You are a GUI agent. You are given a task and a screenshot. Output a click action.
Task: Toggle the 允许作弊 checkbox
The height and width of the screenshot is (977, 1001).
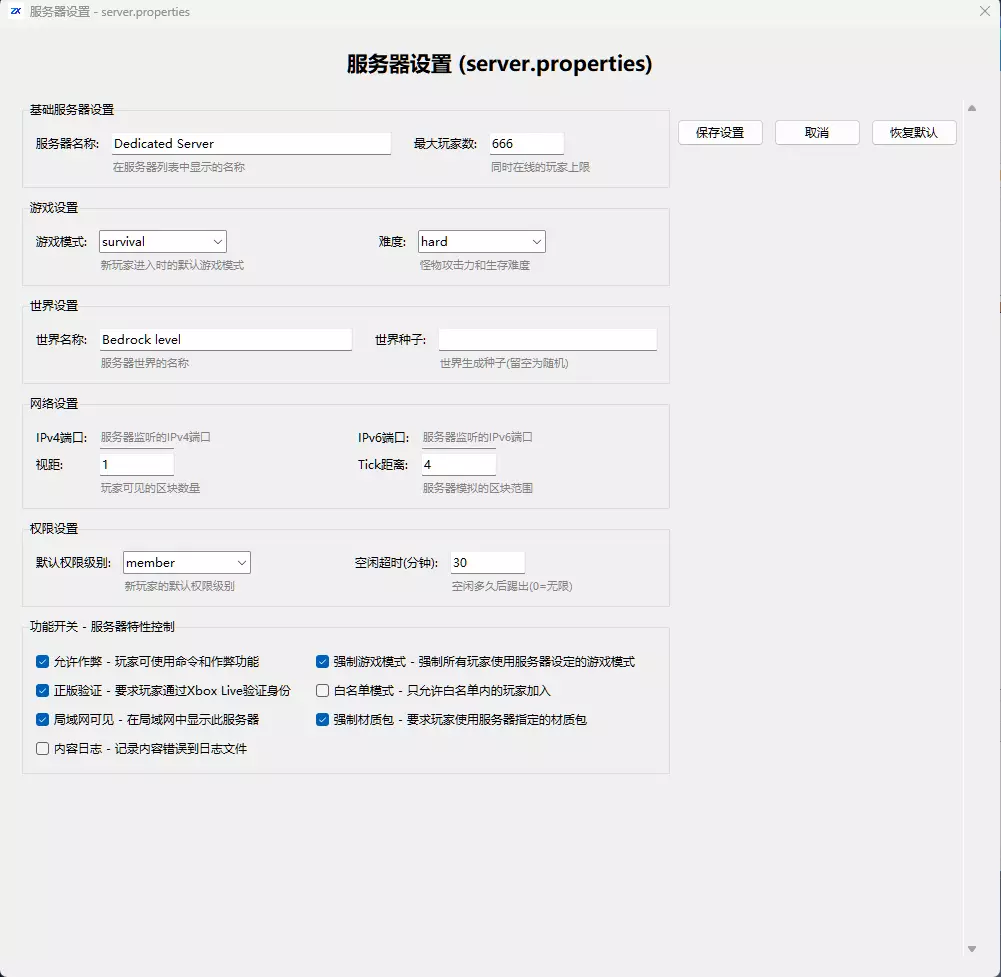tap(43, 662)
